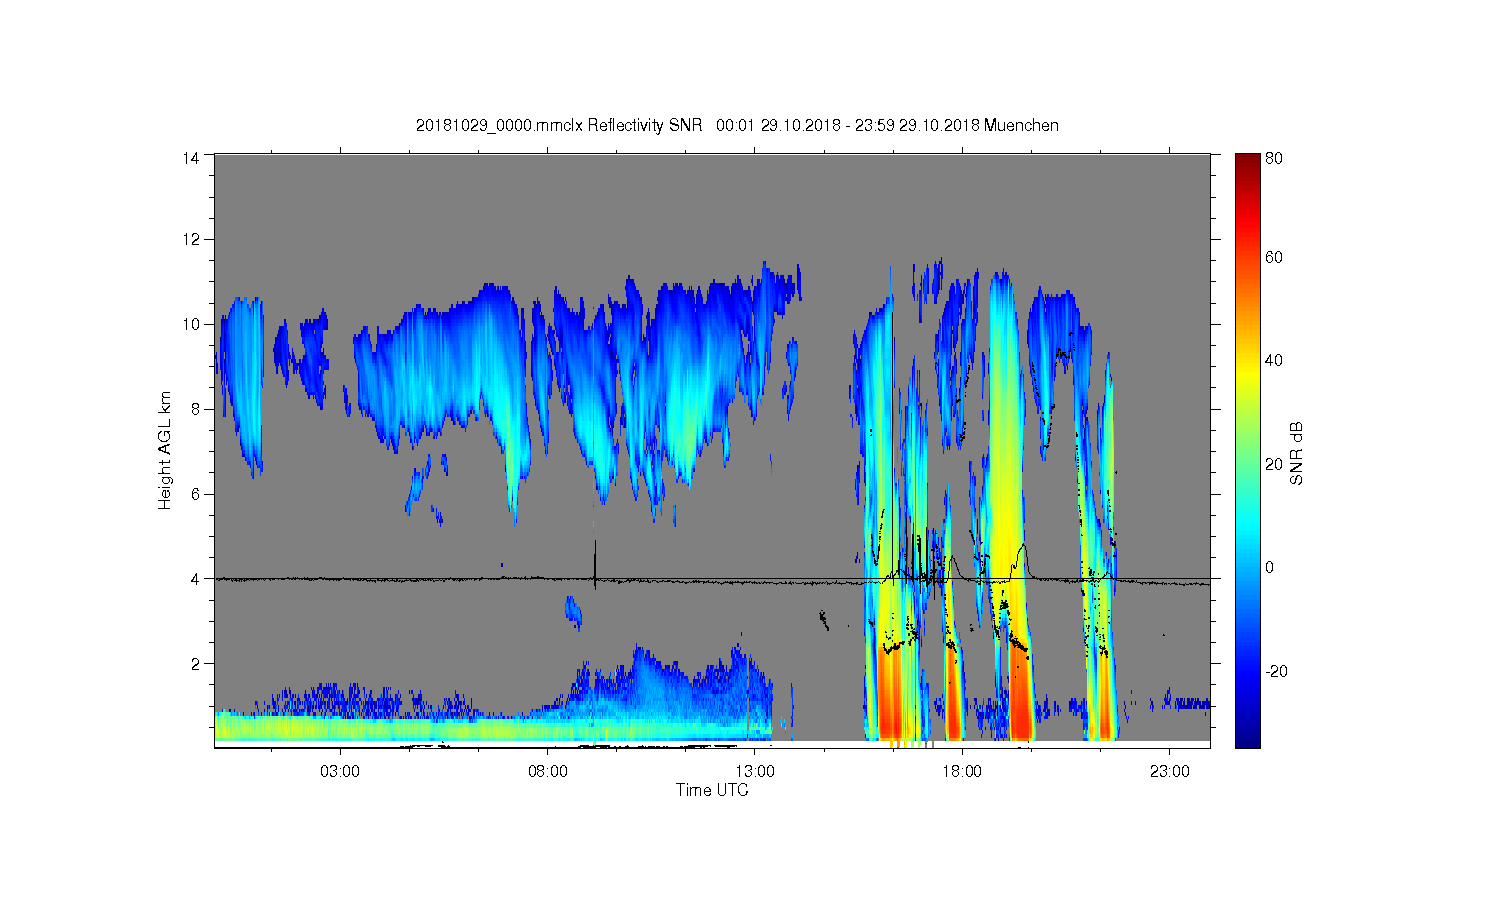The height and width of the screenshot is (900, 1500).
Task: Click the height tick label '2'
Action: click(195, 664)
